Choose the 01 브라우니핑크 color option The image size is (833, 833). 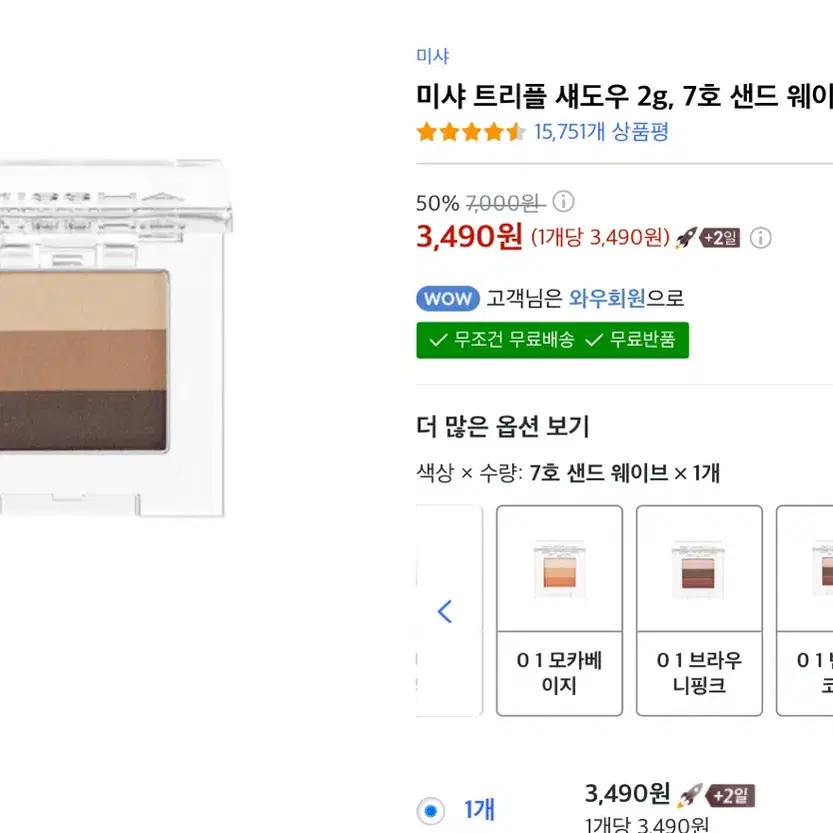[699, 611]
